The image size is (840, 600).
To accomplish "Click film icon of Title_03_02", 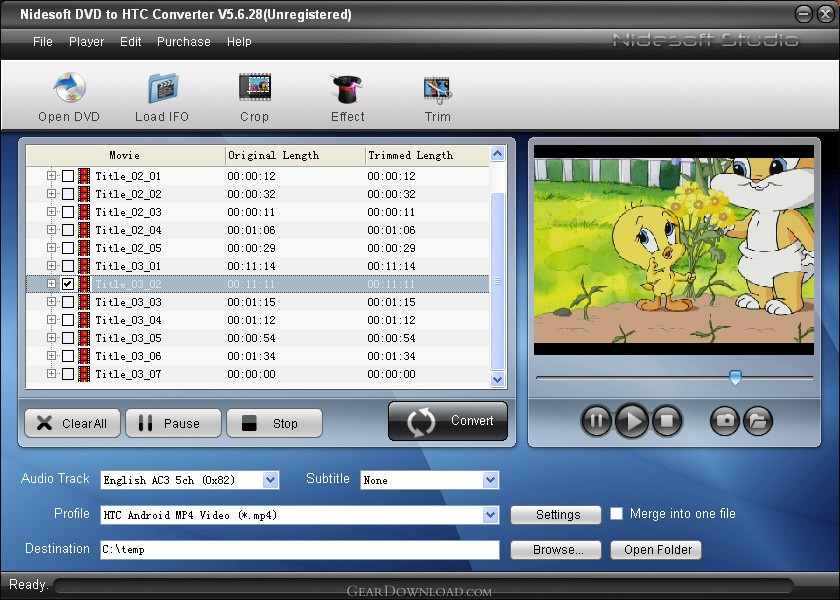I will point(84,283).
